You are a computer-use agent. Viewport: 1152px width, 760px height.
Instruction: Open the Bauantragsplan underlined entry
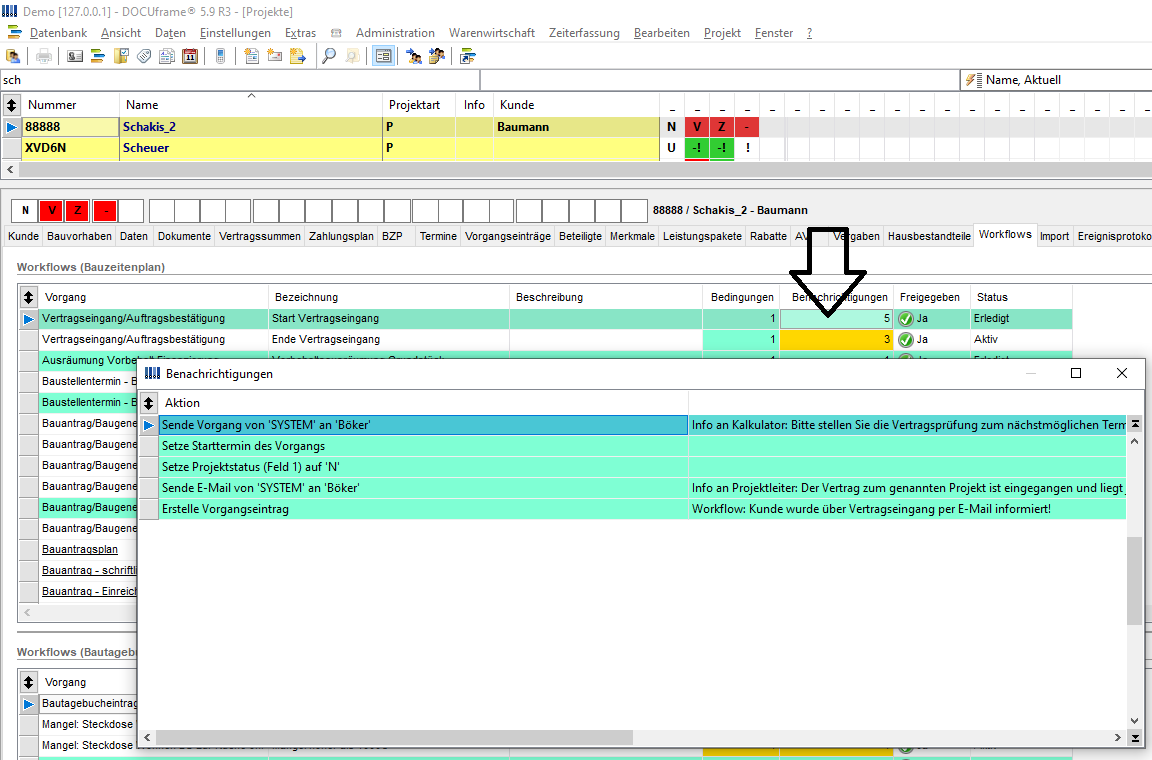(x=79, y=549)
